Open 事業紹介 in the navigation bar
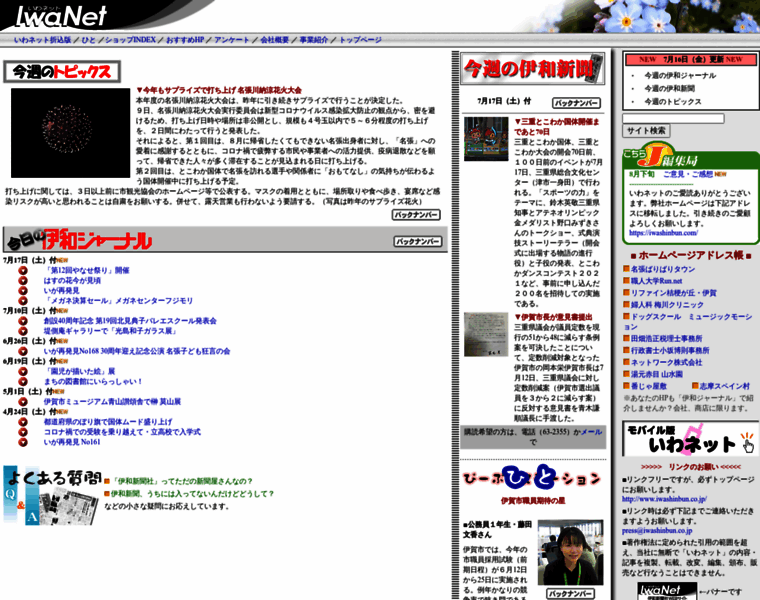The width and height of the screenshot is (760, 600). click(x=314, y=40)
